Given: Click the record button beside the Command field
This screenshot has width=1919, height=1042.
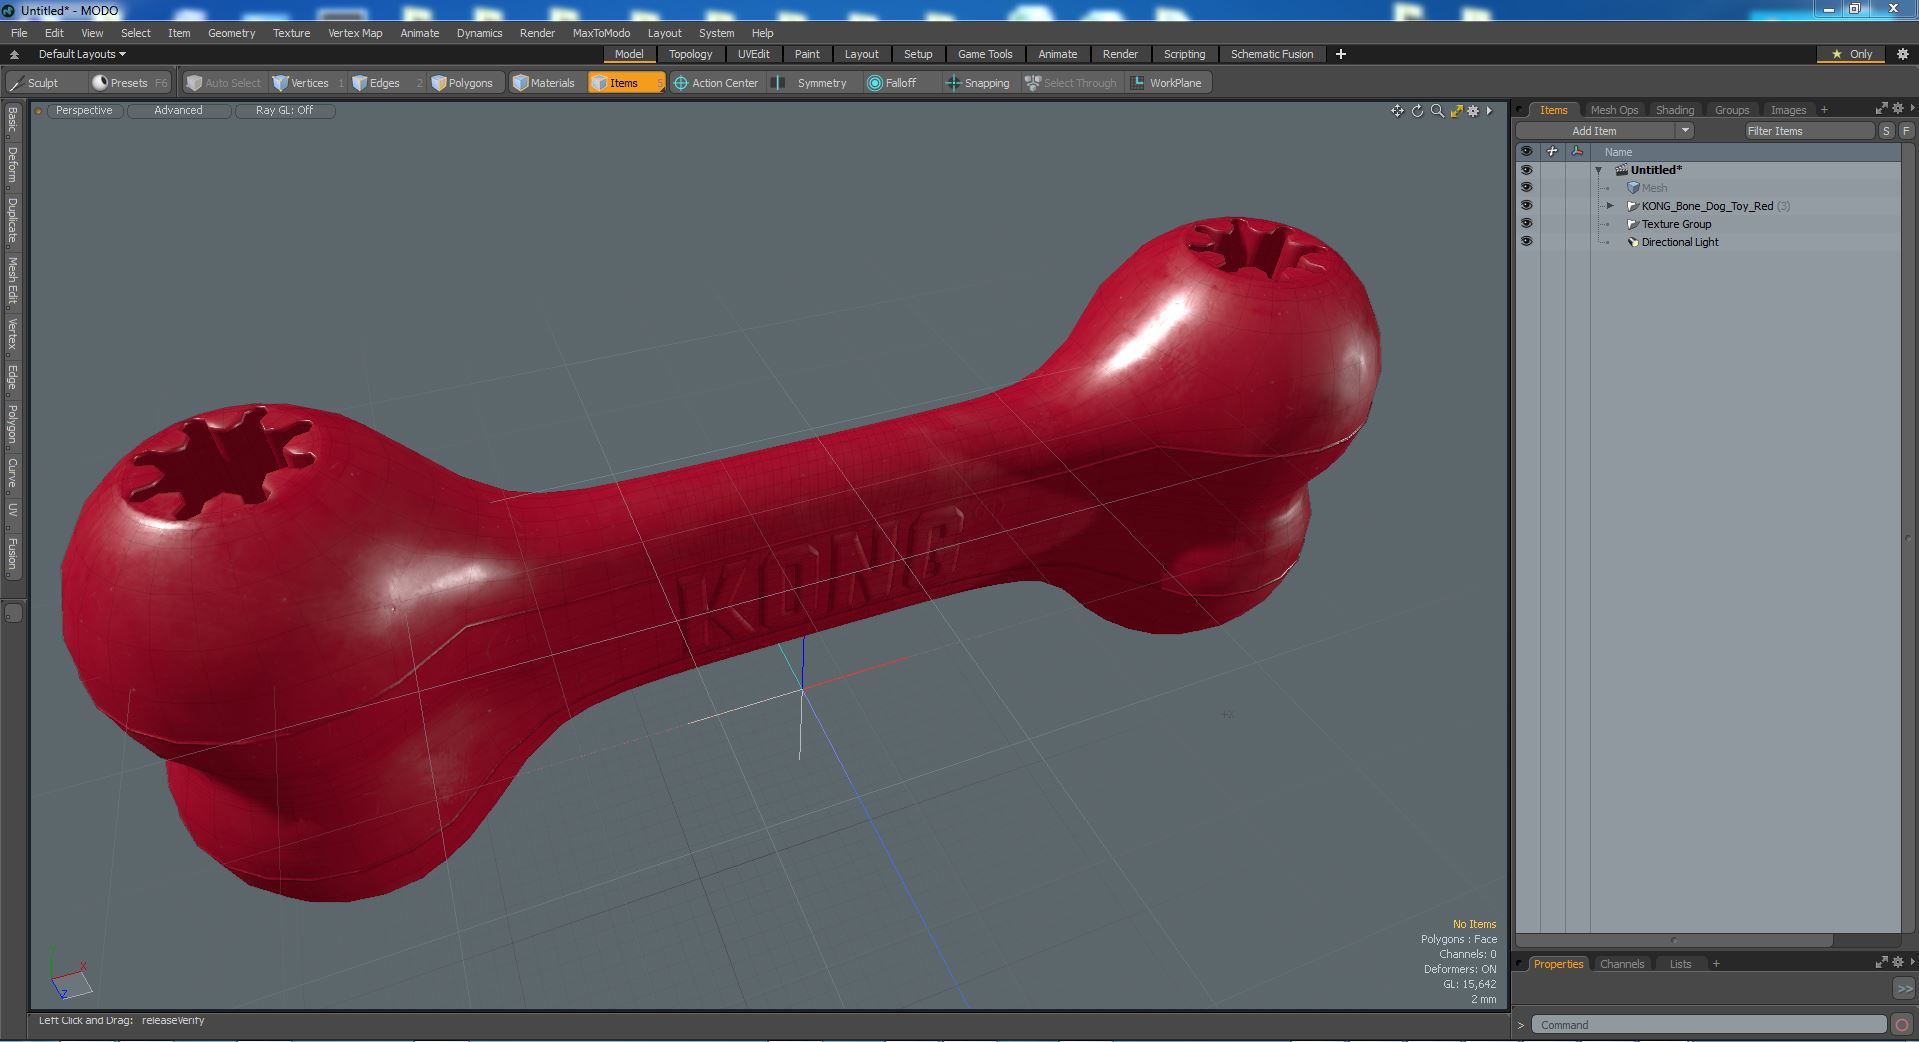Looking at the screenshot, I should pos(1902,1025).
